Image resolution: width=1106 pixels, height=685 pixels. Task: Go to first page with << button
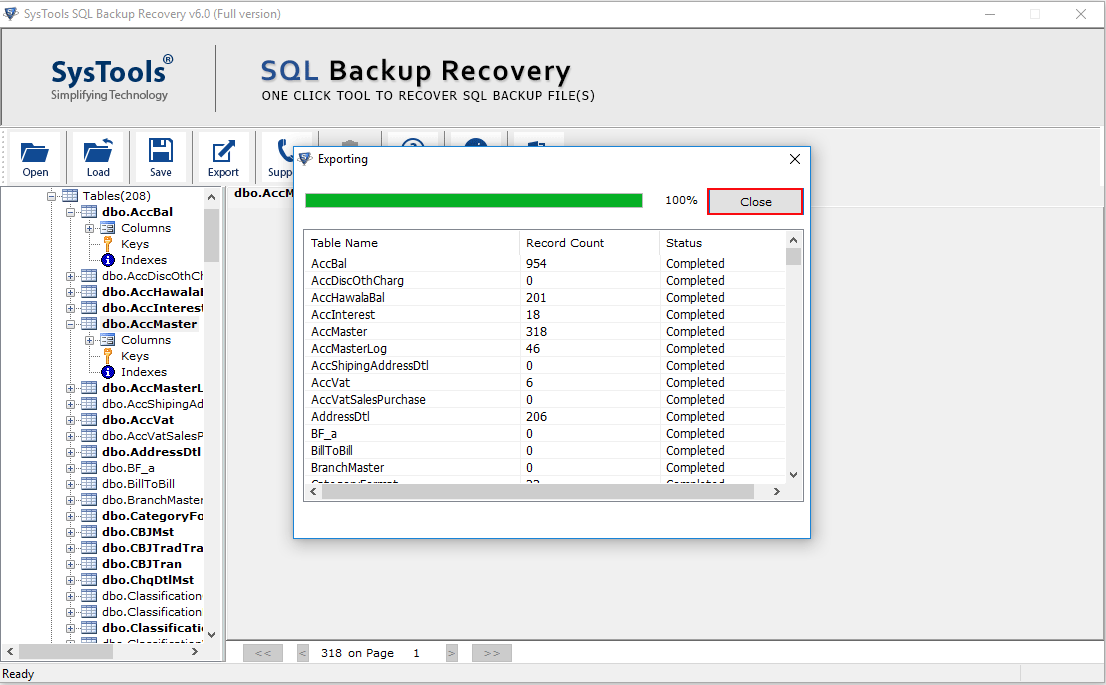click(262, 653)
